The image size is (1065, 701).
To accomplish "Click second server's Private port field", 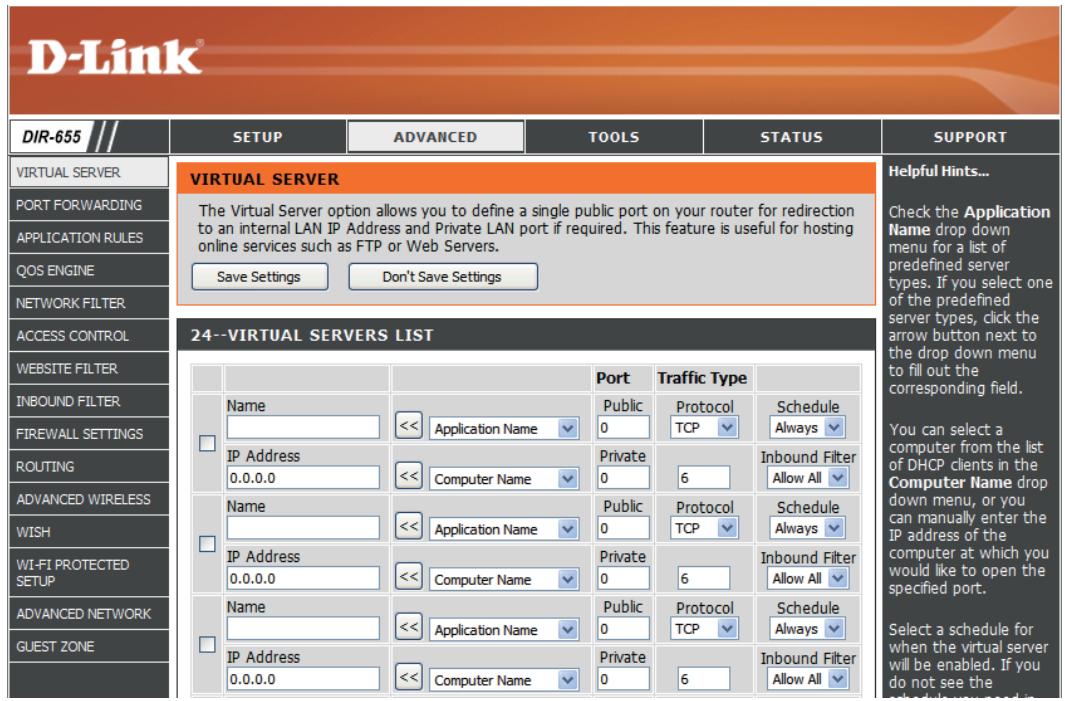I will click(624, 578).
